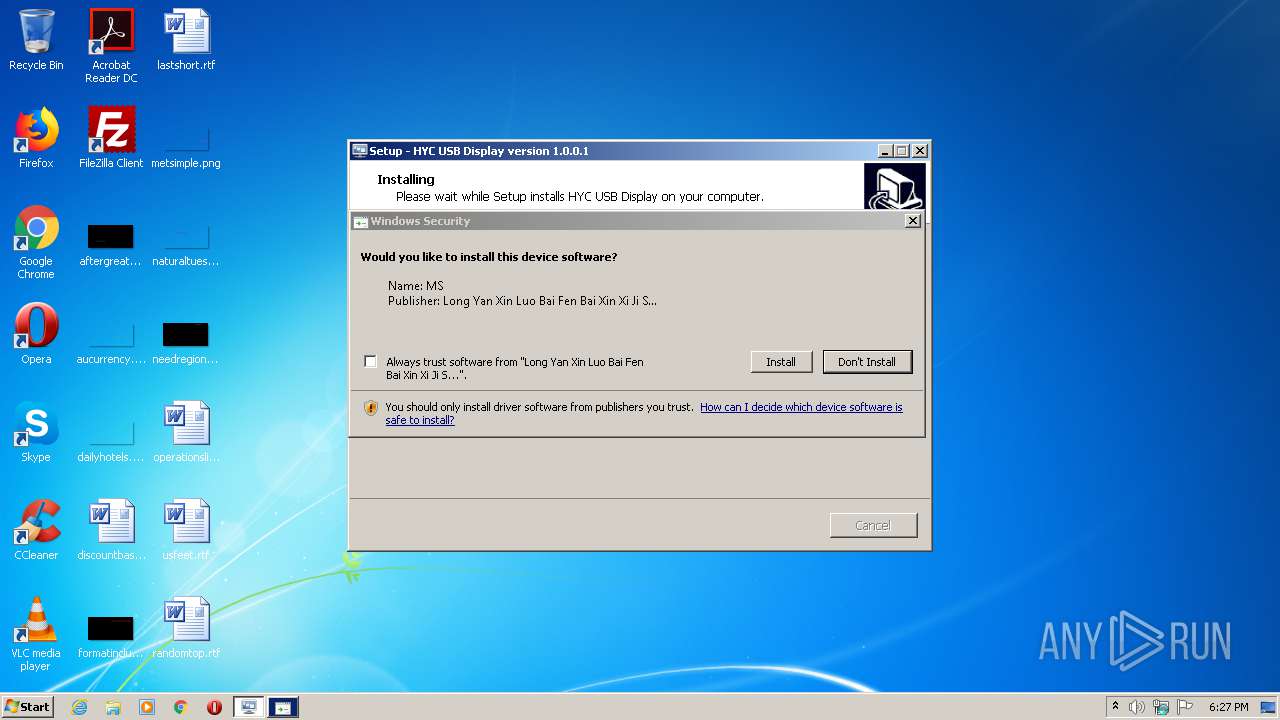The width and height of the screenshot is (1280, 720).
Task: Select the operationsli document icon
Action: click(x=186, y=432)
